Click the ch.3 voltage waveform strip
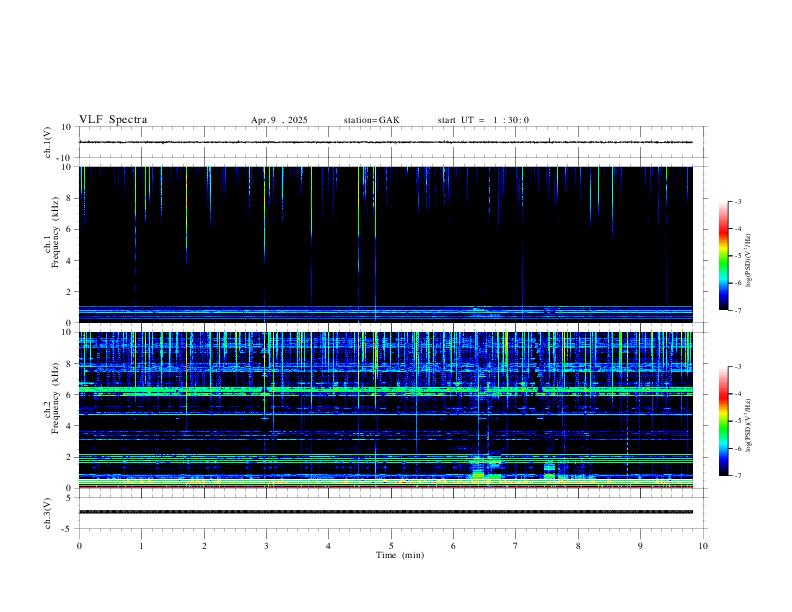Viewport: 792px width, 612px height. pos(385,512)
